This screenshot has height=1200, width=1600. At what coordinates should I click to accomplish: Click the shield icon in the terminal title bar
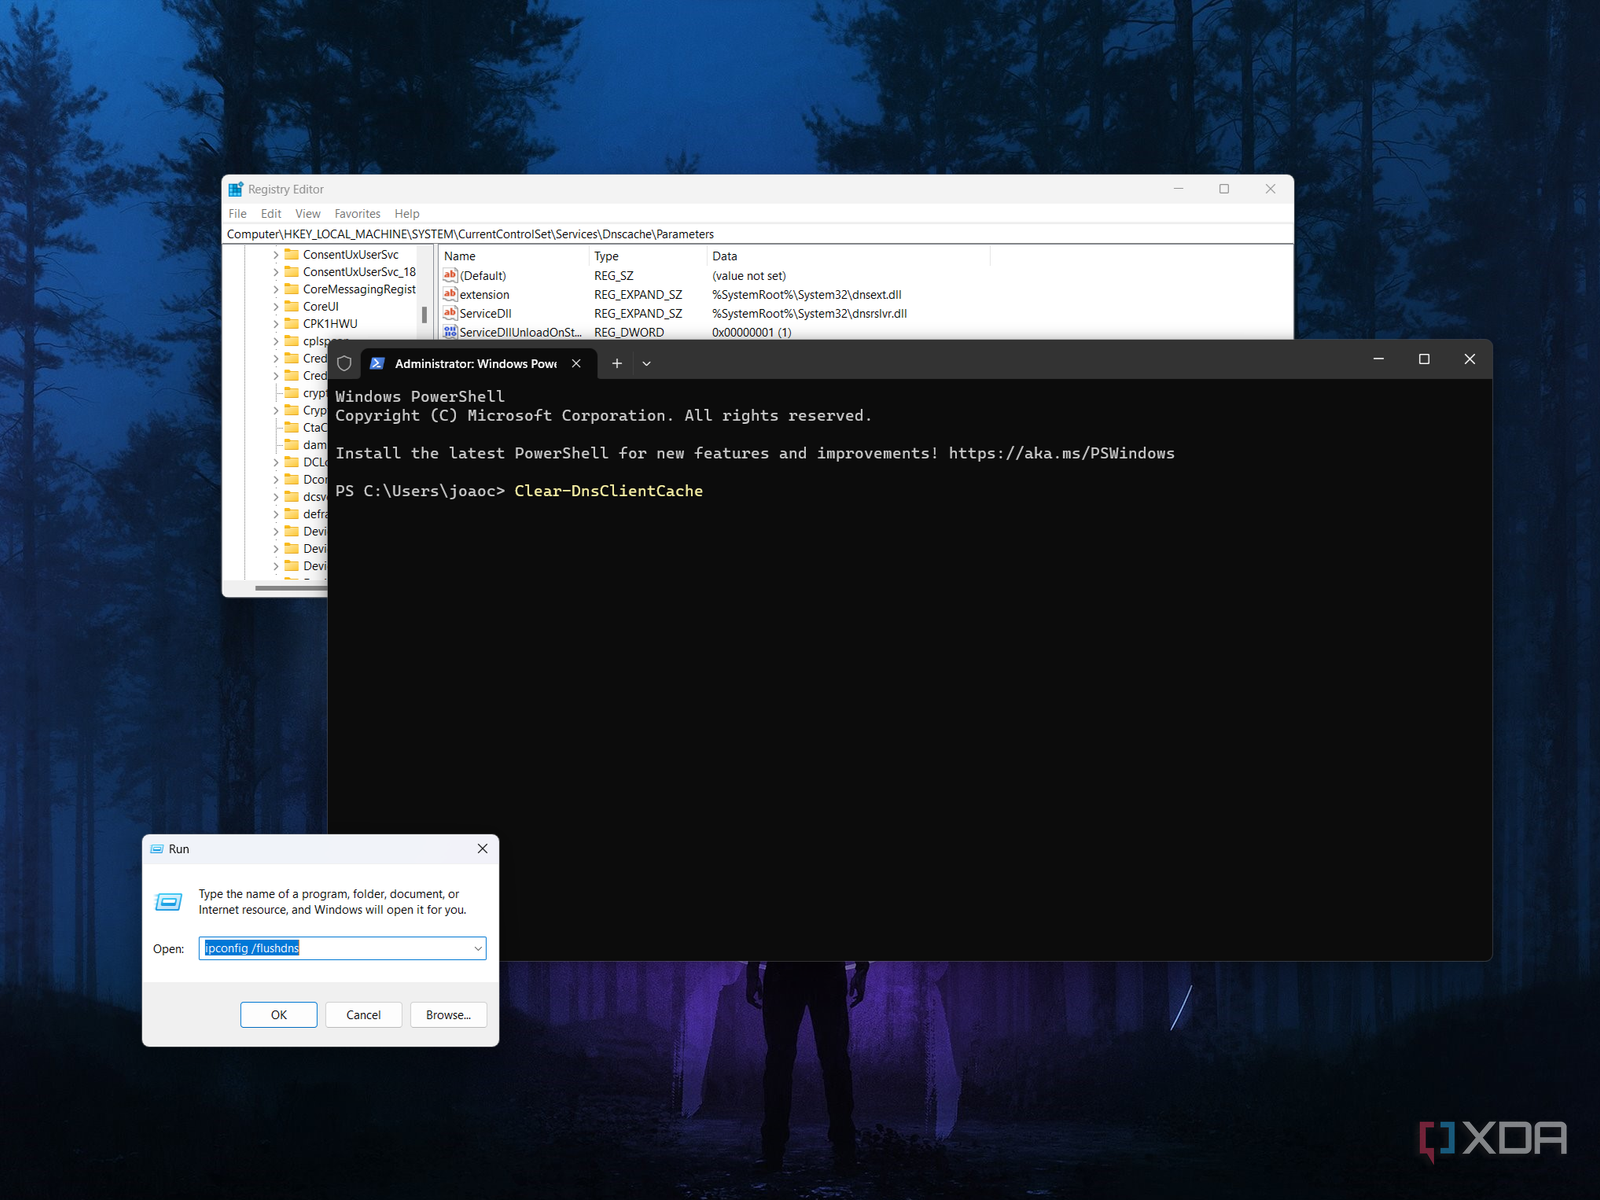[344, 364]
